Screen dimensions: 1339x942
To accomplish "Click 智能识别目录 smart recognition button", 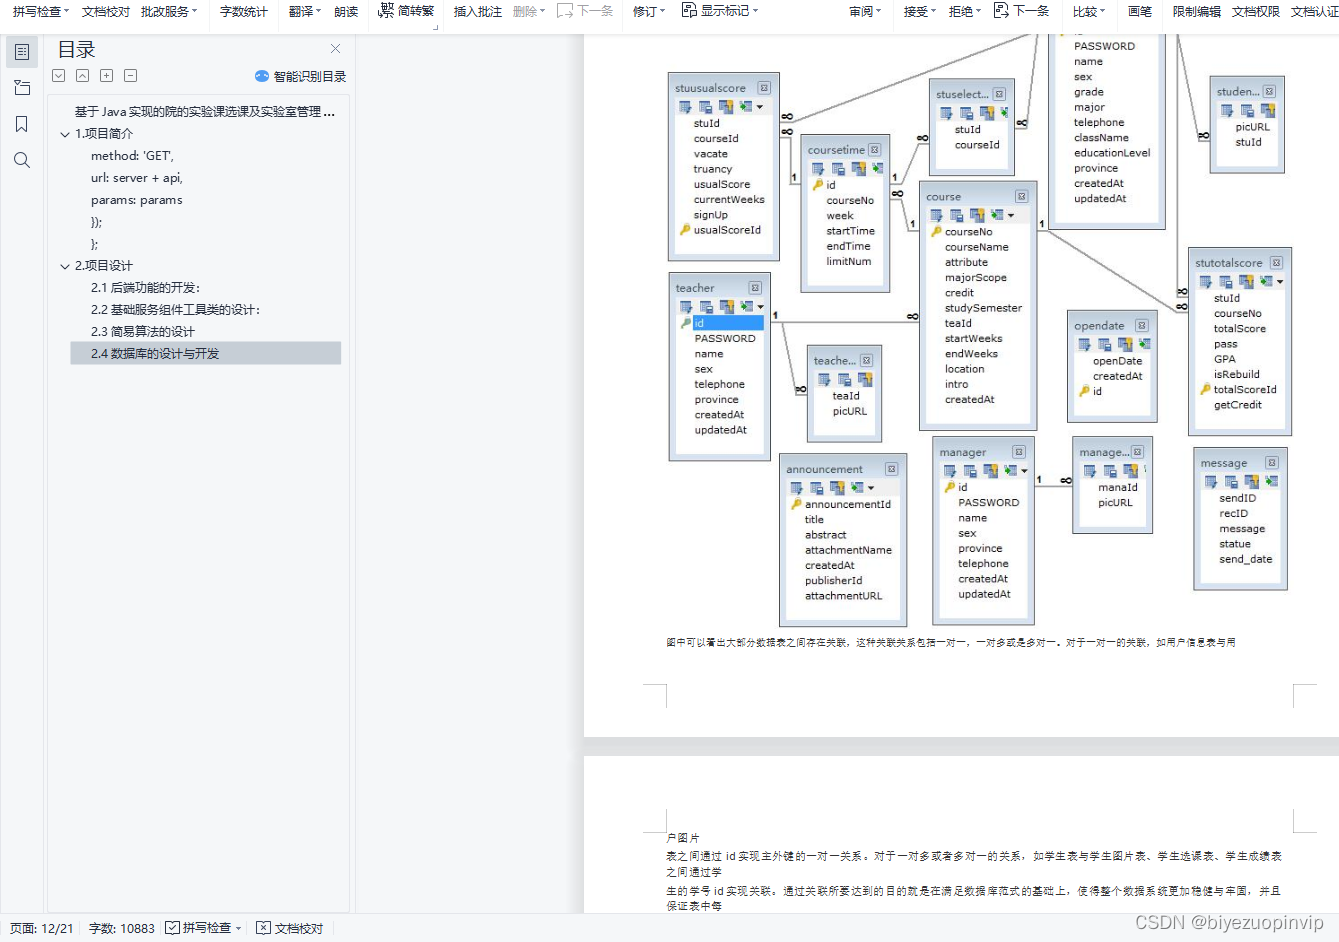I will pyautogui.click(x=300, y=76).
